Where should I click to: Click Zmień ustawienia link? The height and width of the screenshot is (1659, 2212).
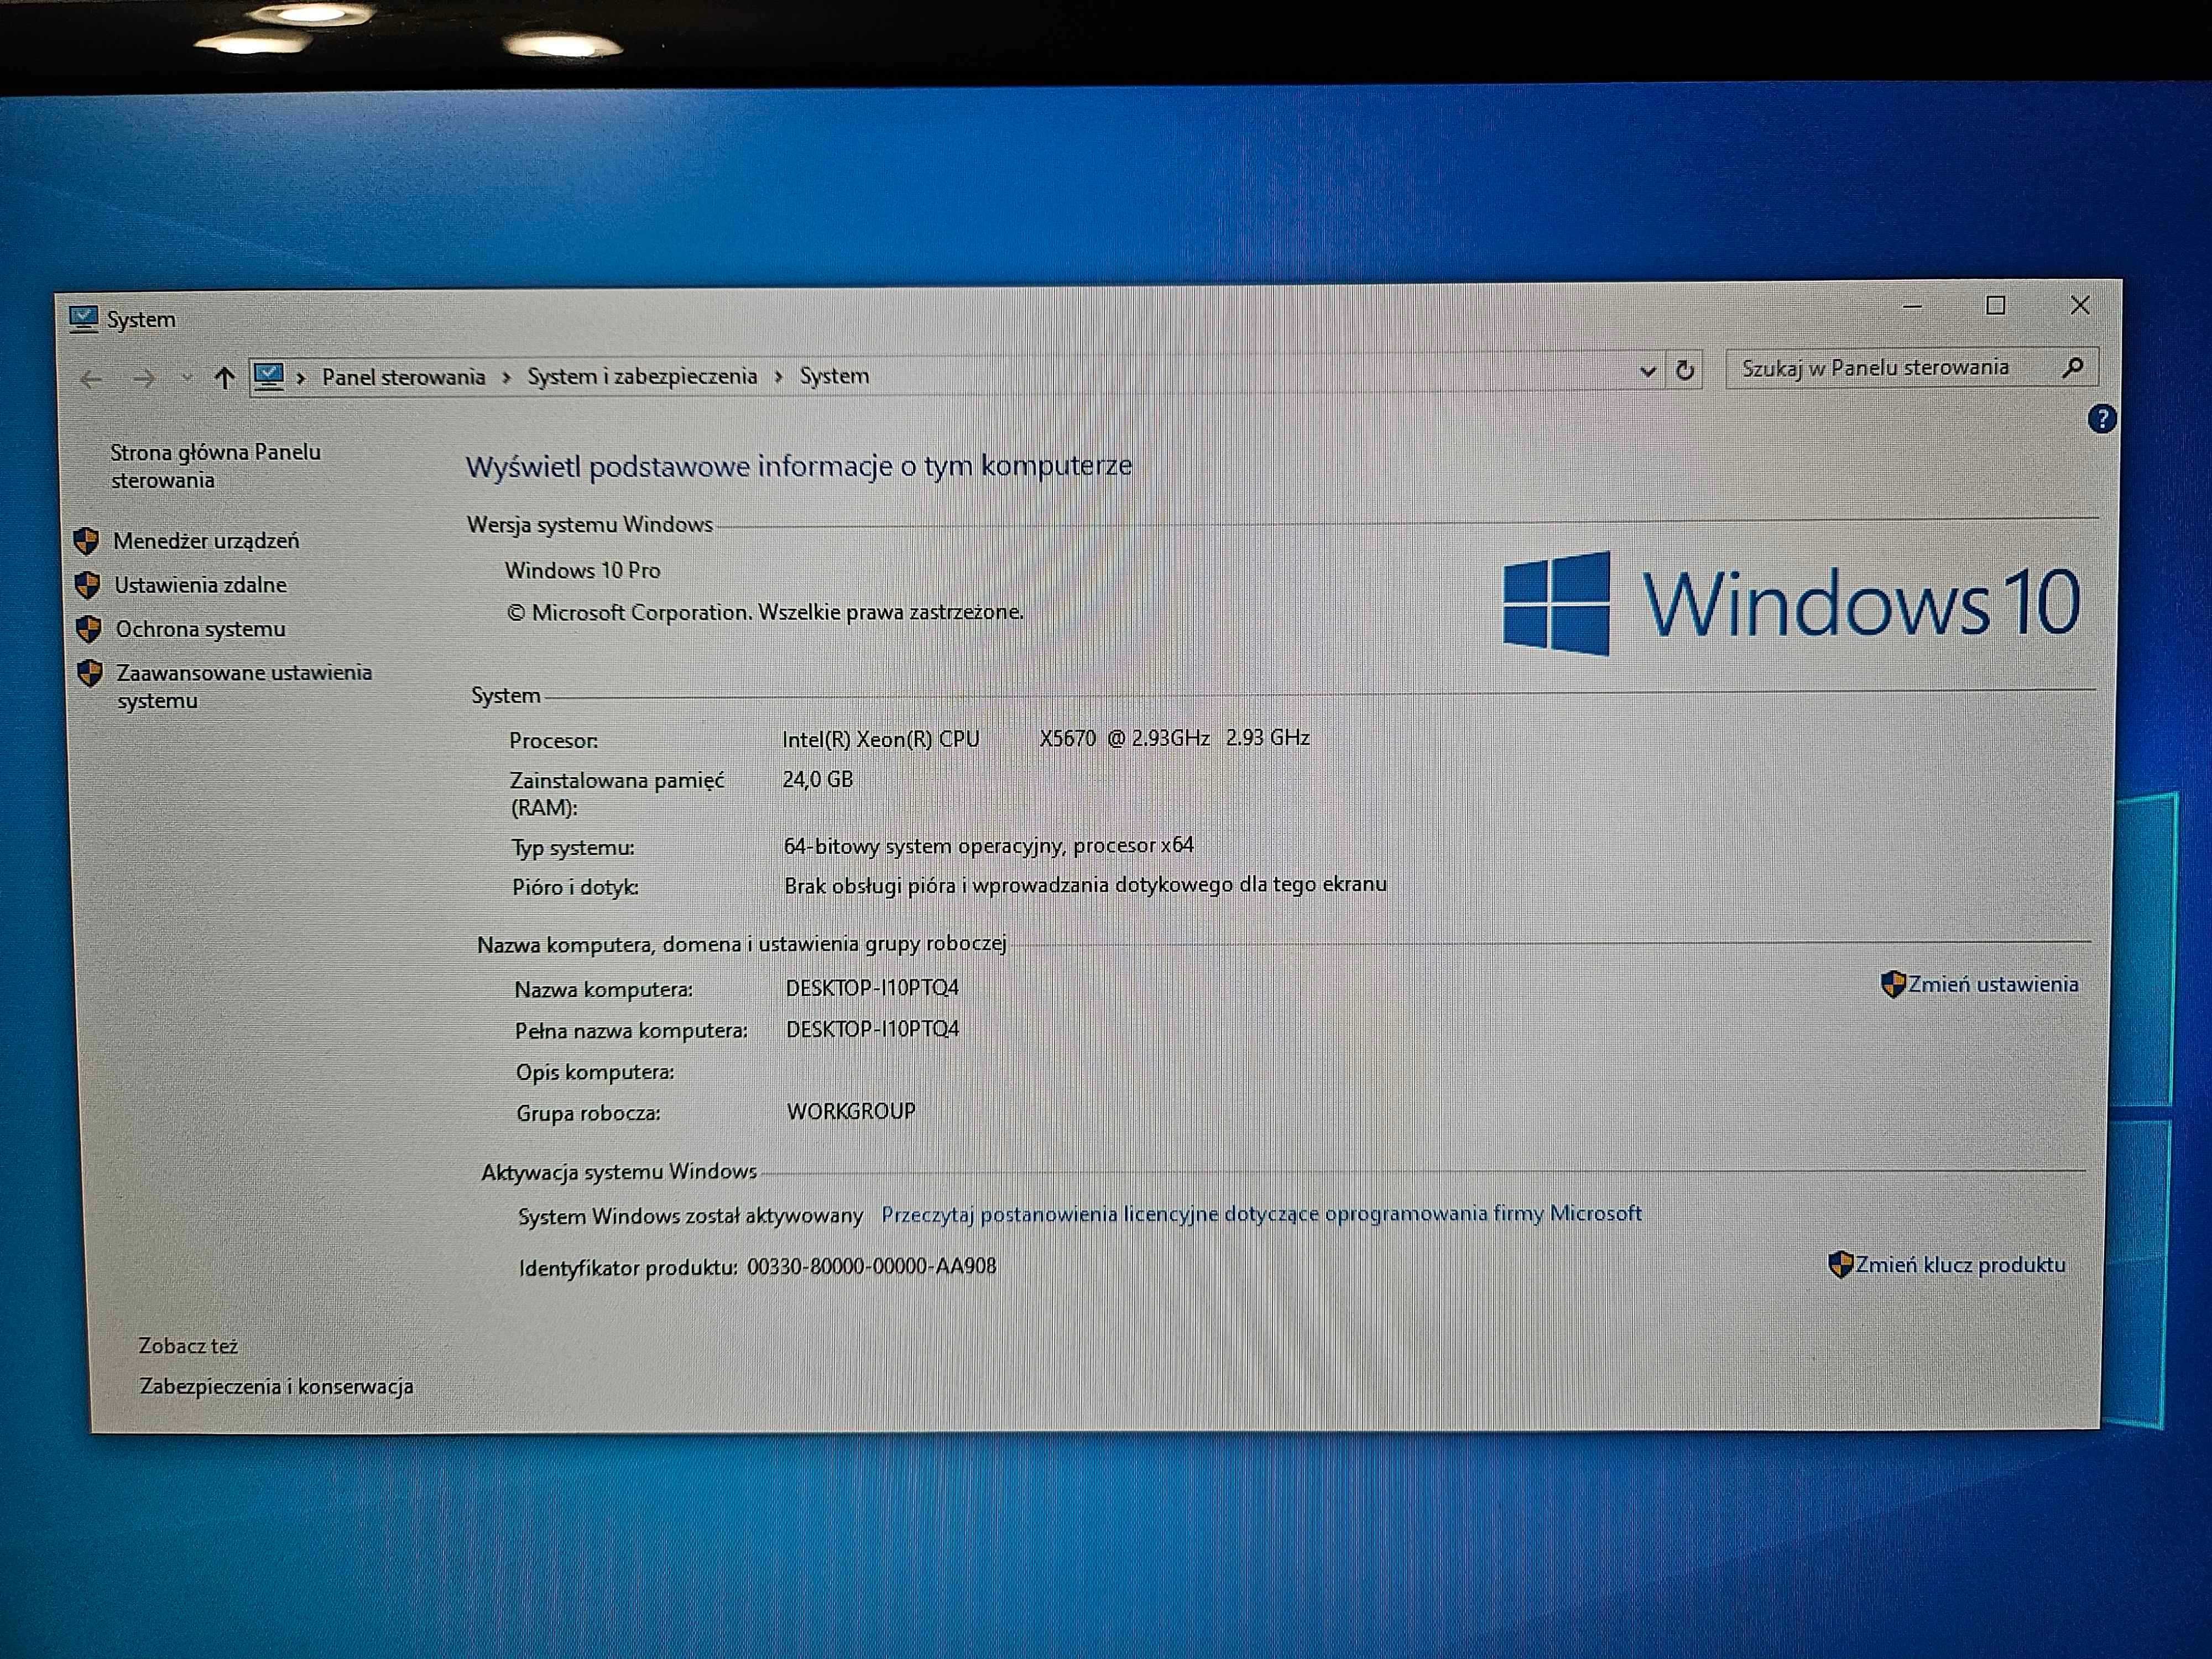(x=1993, y=984)
